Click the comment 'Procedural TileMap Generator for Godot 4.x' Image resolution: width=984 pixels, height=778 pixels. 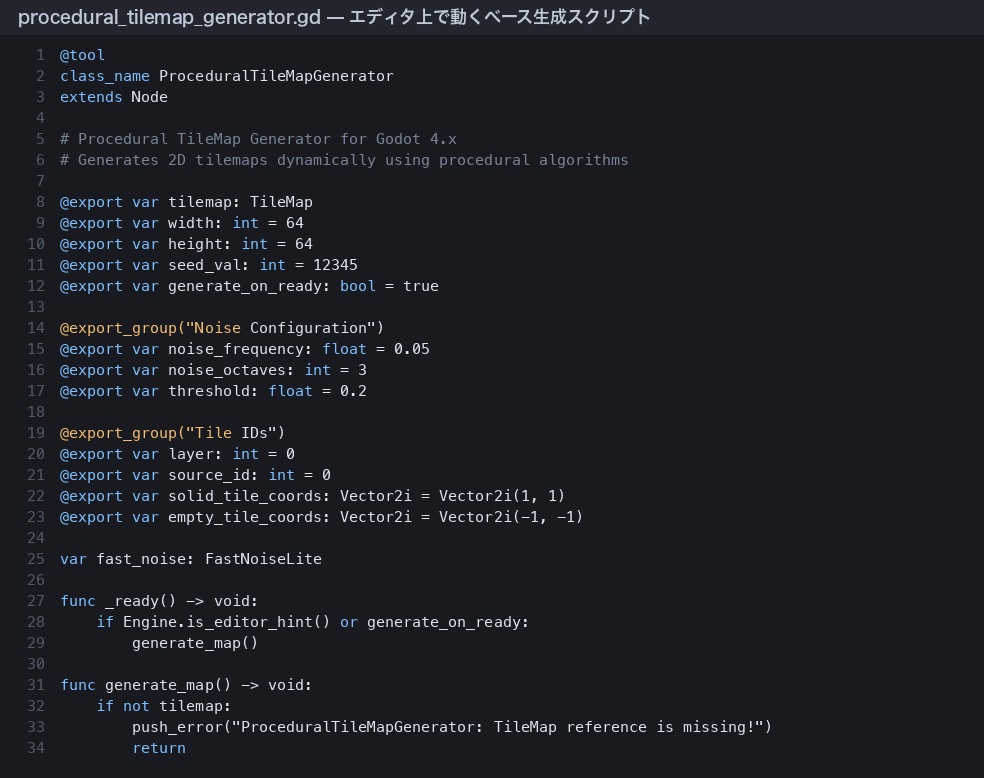click(259, 139)
